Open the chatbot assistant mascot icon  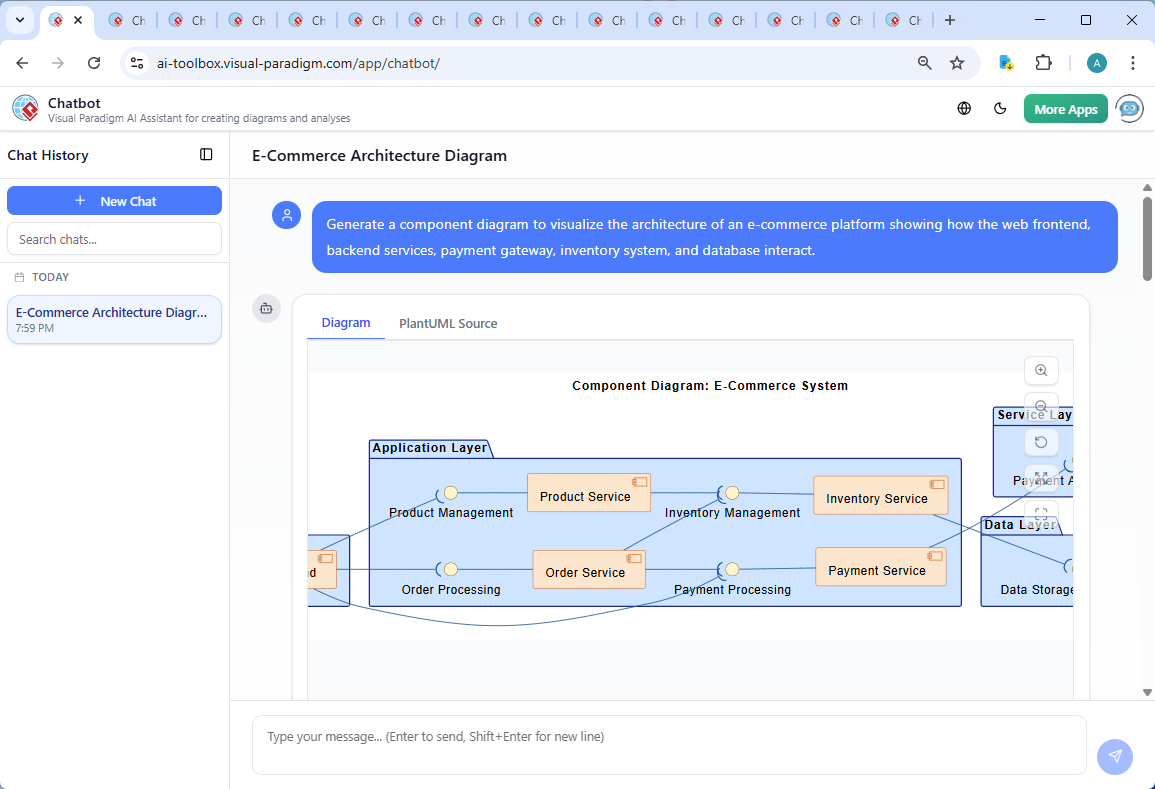click(x=1129, y=108)
